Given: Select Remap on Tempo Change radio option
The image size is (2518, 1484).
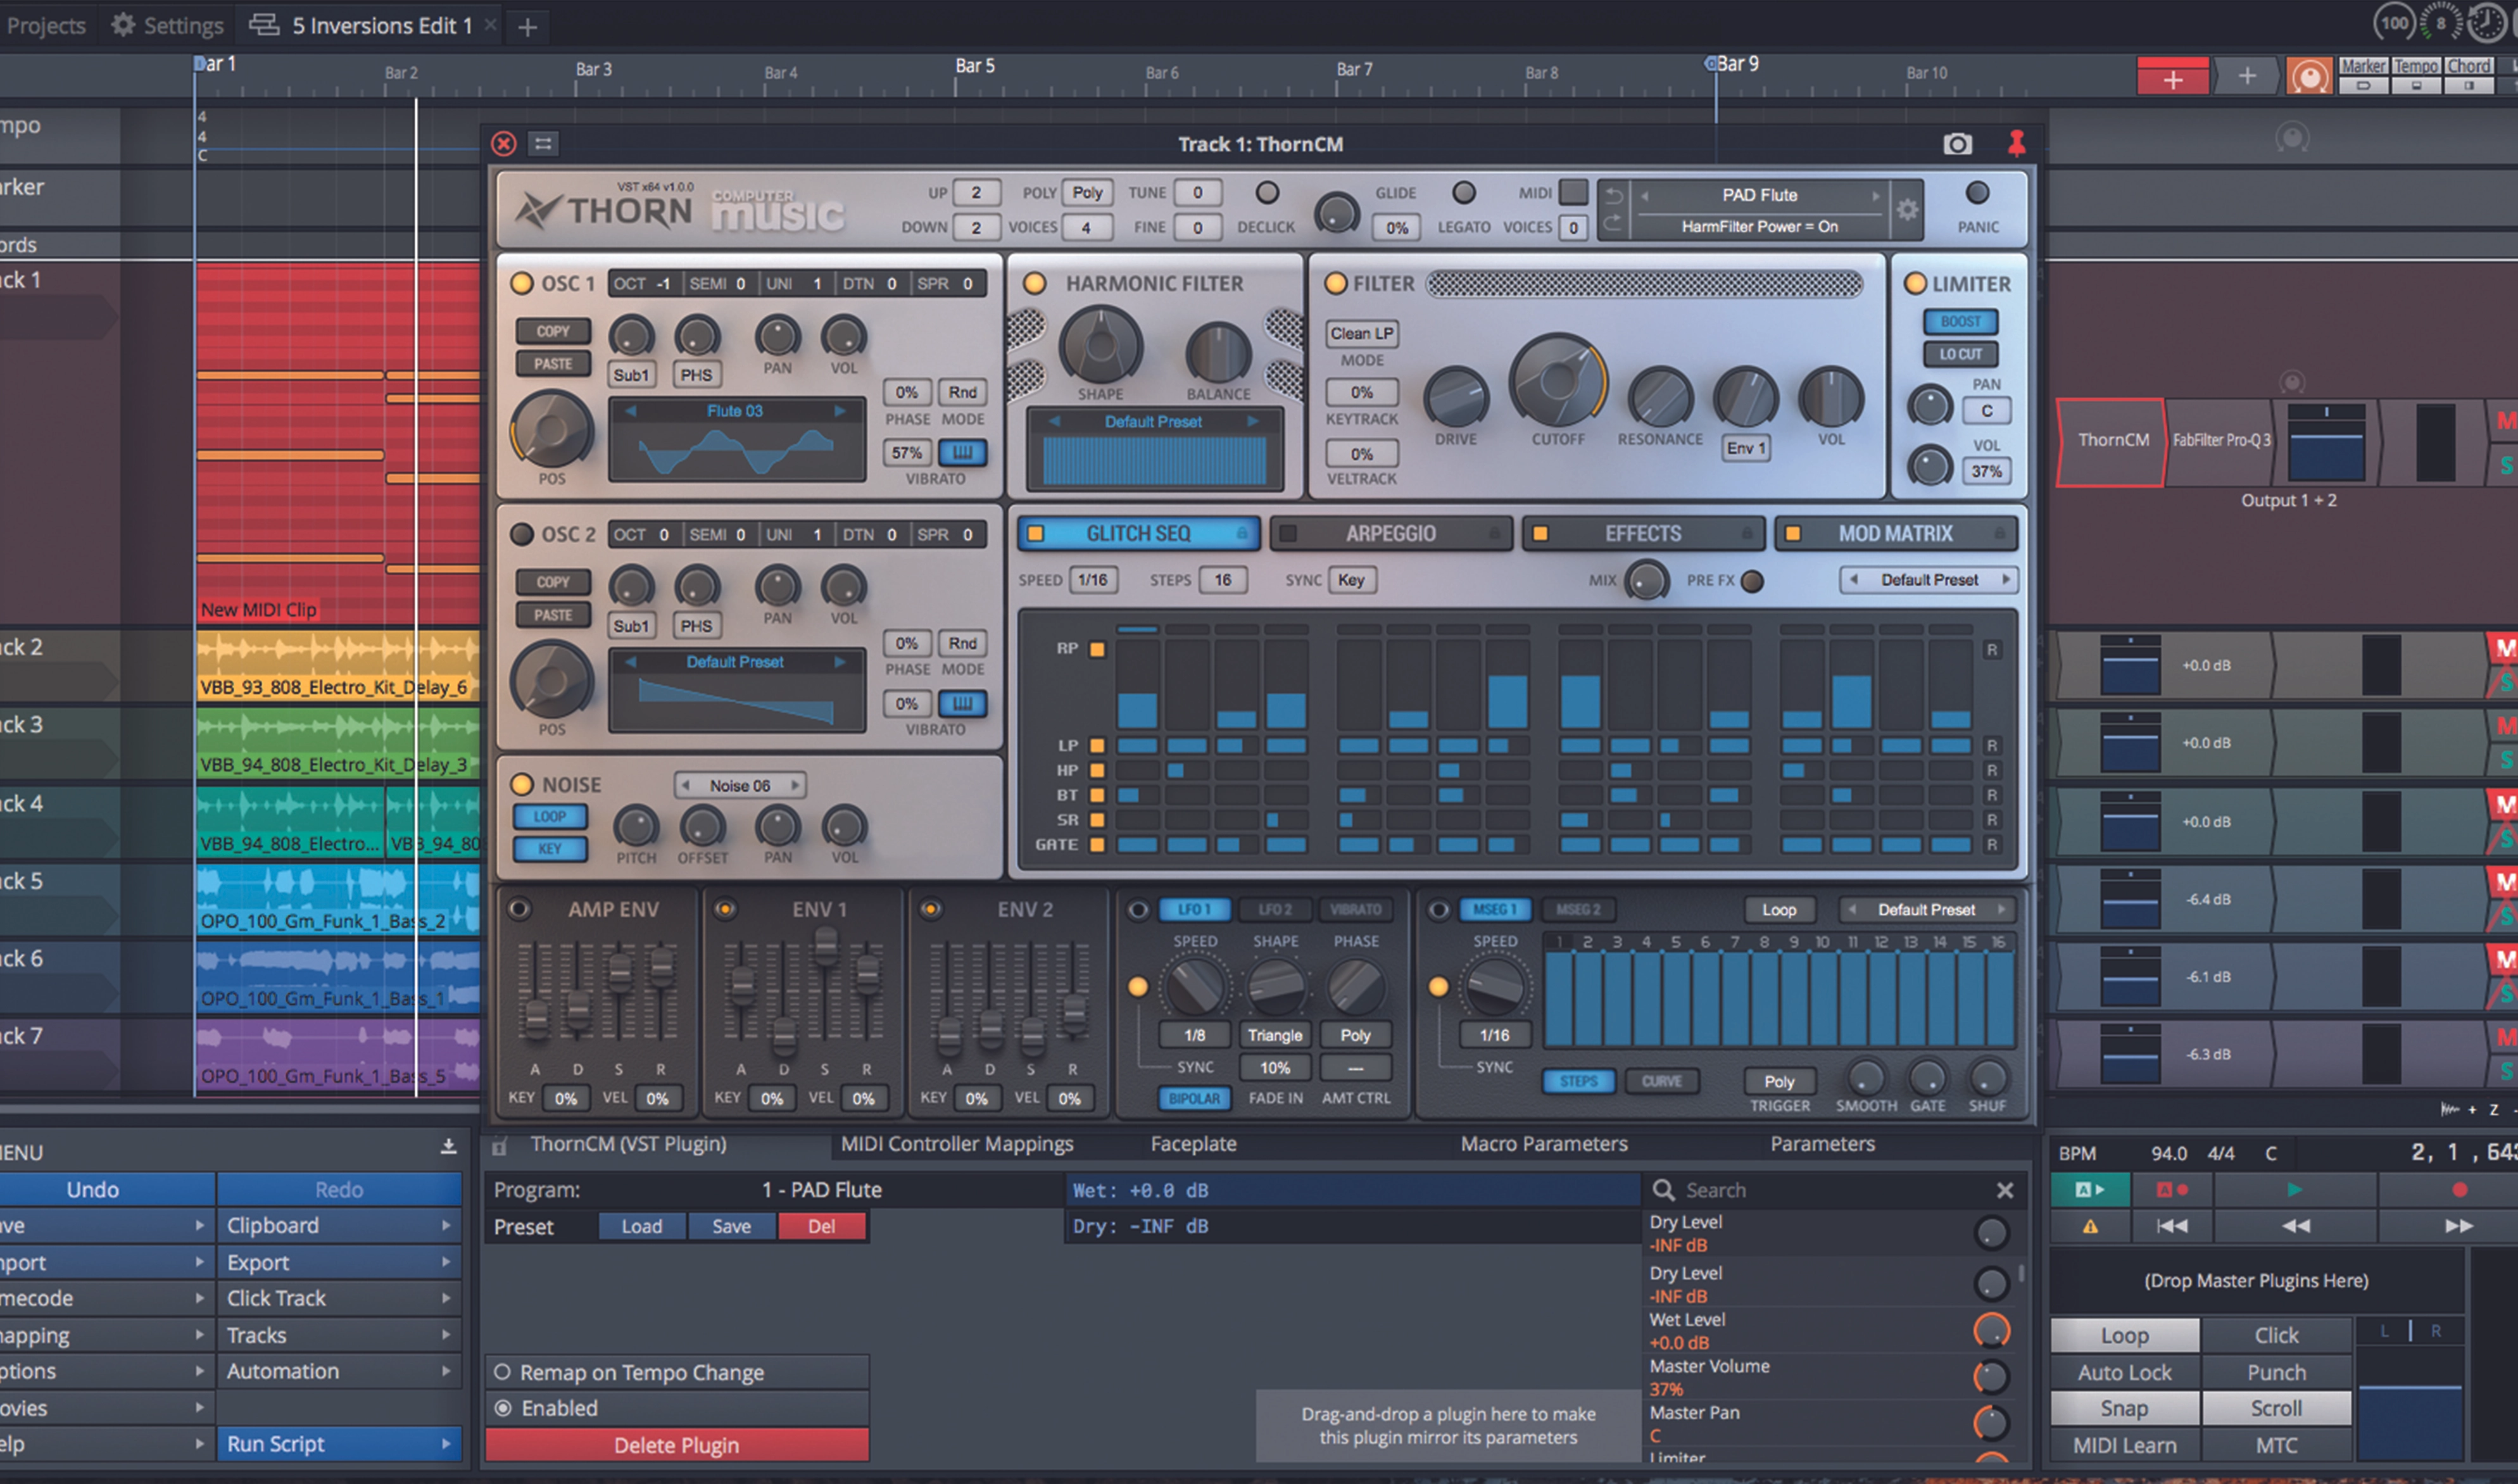Looking at the screenshot, I should (x=503, y=1372).
